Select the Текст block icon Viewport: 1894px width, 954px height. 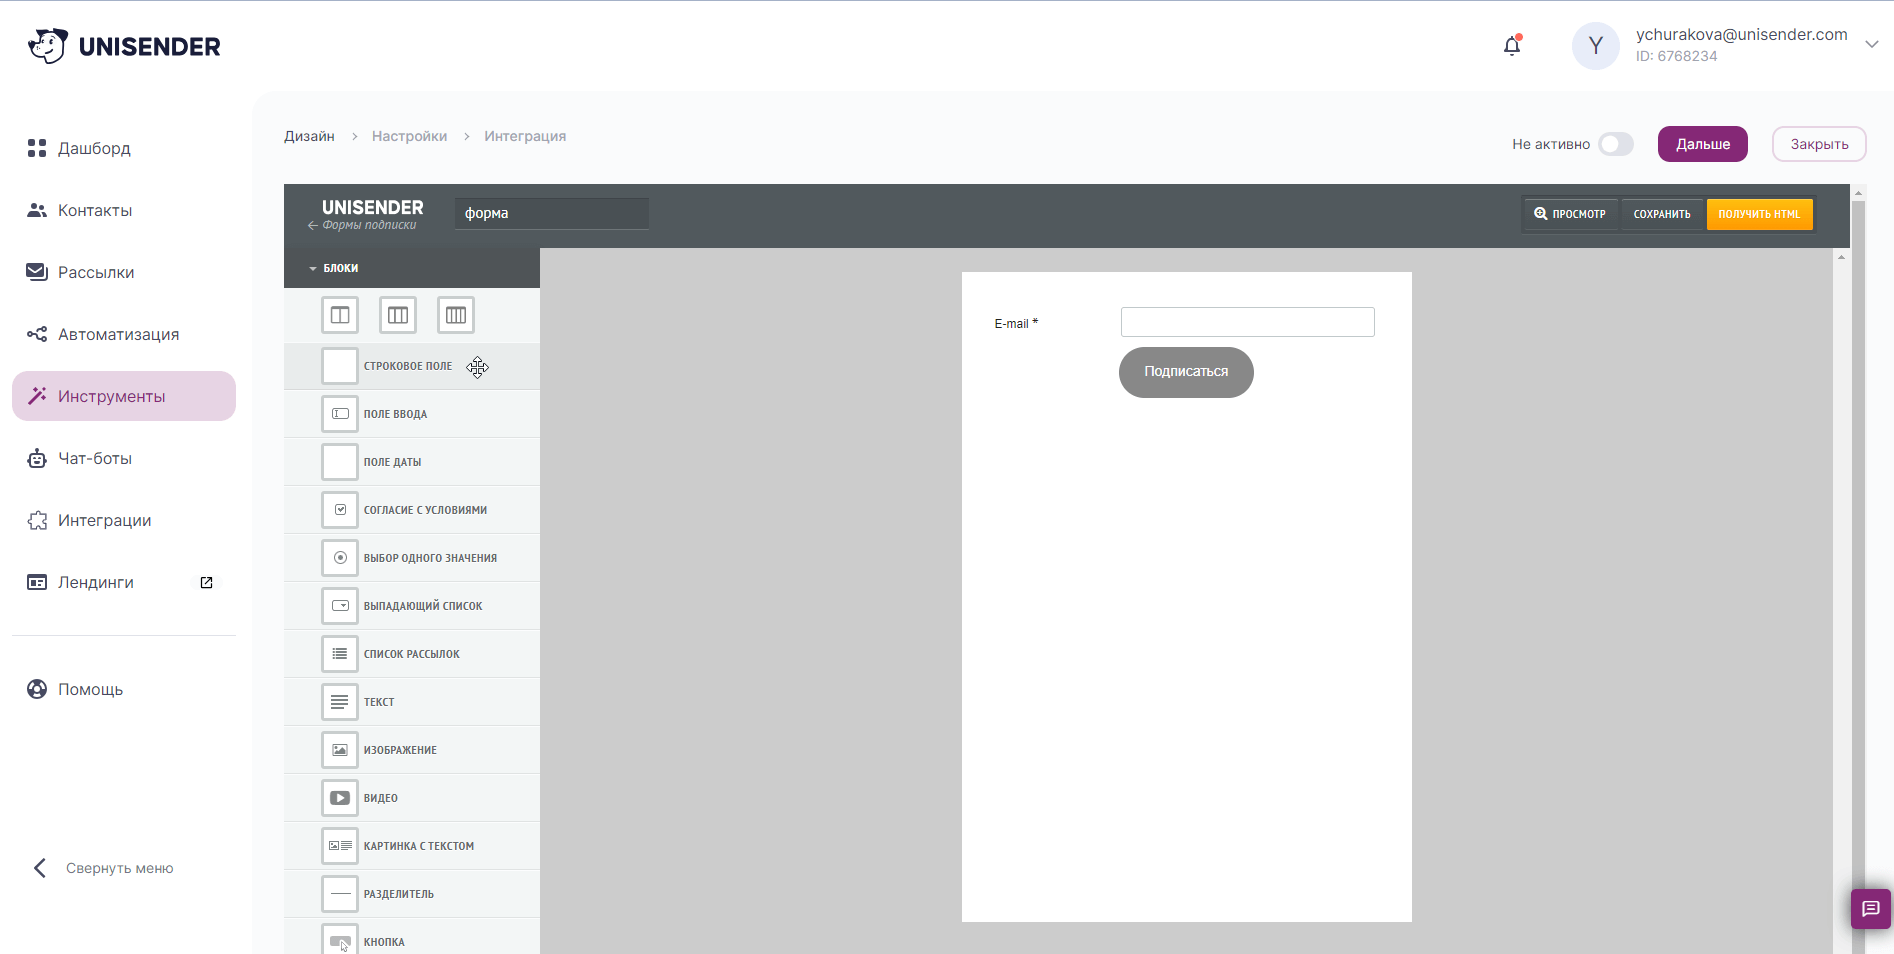tap(340, 702)
